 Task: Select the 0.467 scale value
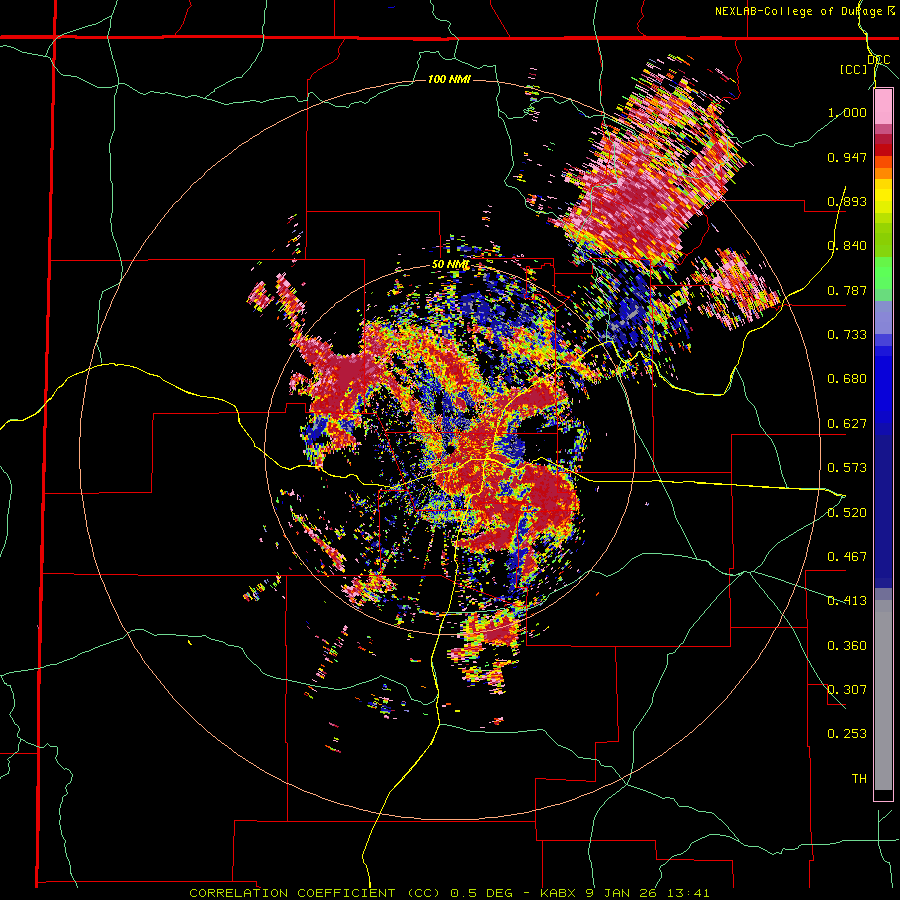click(847, 557)
